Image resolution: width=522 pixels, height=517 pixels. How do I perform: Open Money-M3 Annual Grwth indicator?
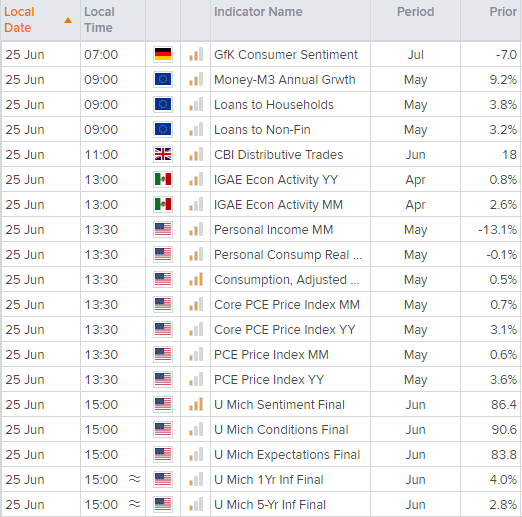click(x=285, y=80)
